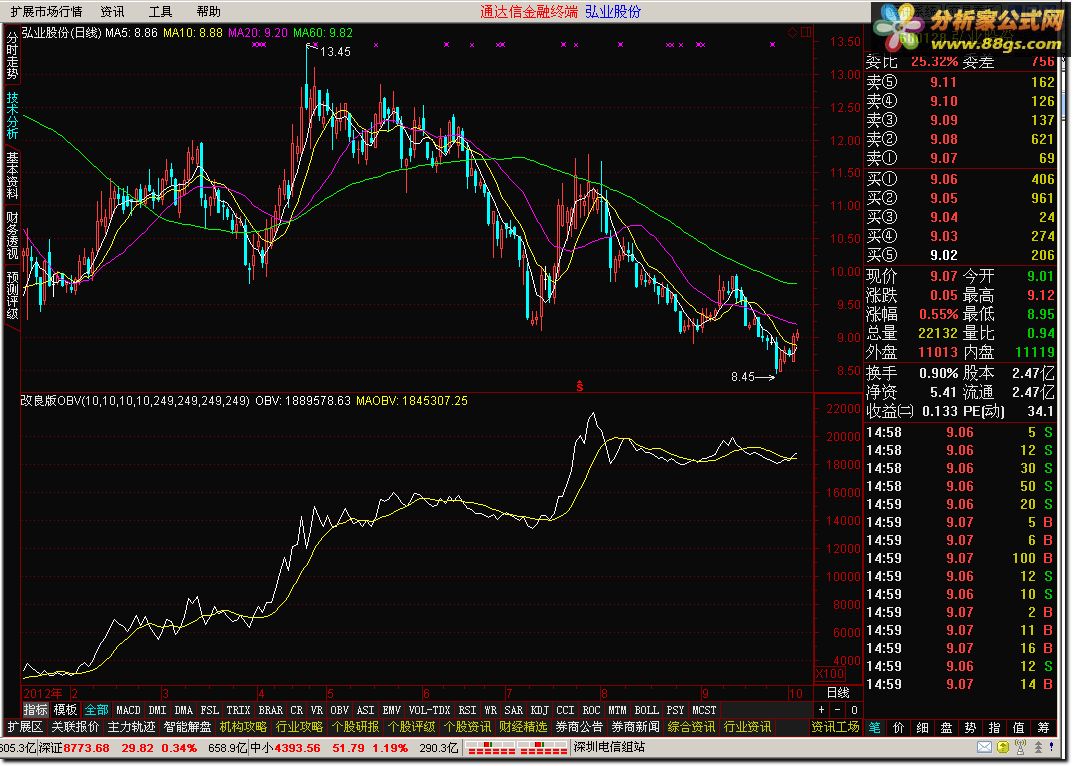Open the 财经精选 link
The image size is (1073, 766).
[523, 727]
